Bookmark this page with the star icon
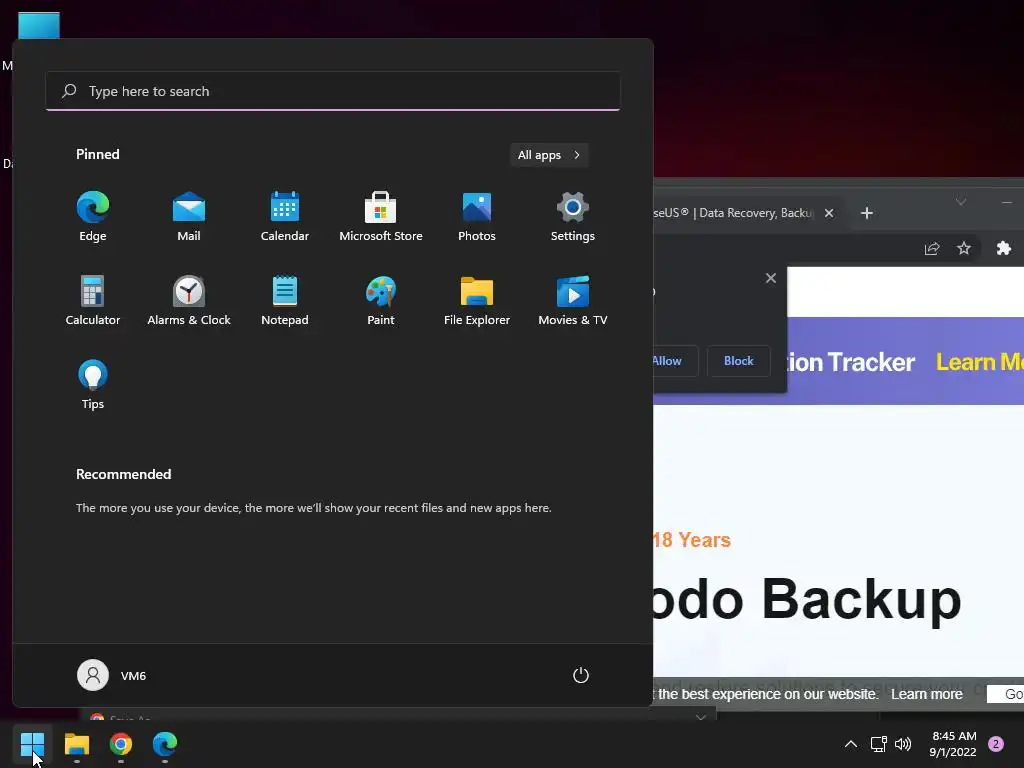The height and width of the screenshot is (768, 1024). click(964, 248)
